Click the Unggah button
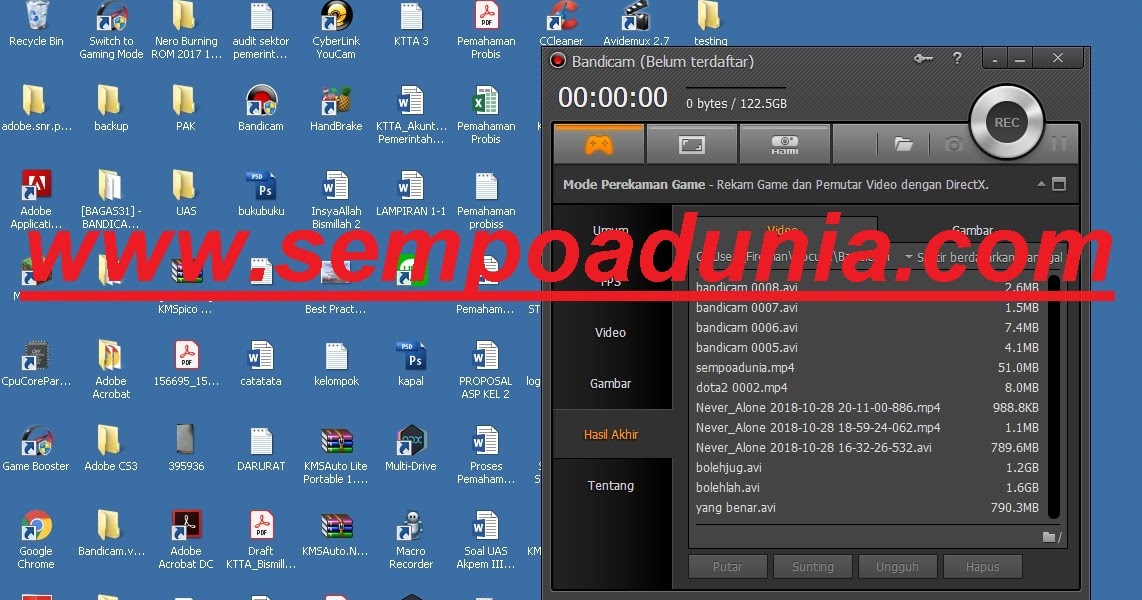Screen dimensions: 1142x600 click(897, 567)
